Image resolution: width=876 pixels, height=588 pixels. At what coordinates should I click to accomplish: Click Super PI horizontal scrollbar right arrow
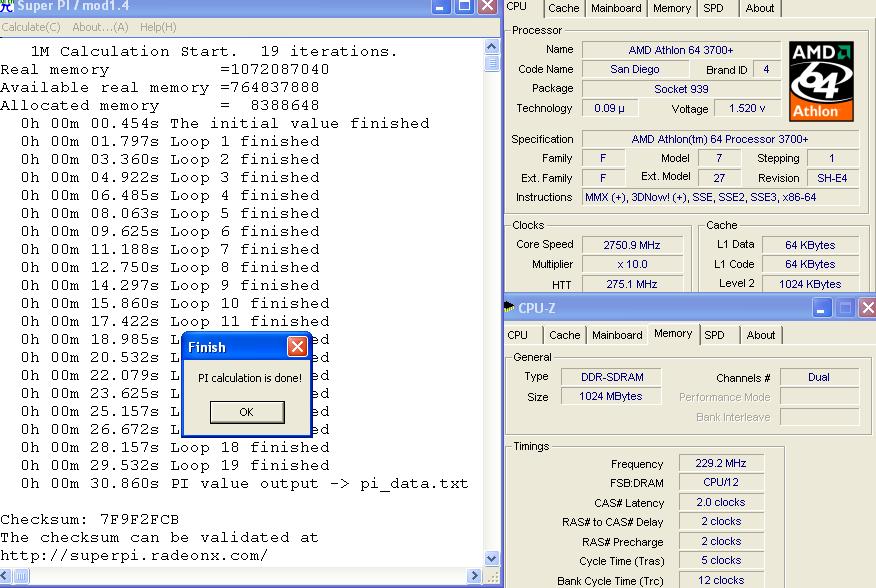(x=475, y=575)
